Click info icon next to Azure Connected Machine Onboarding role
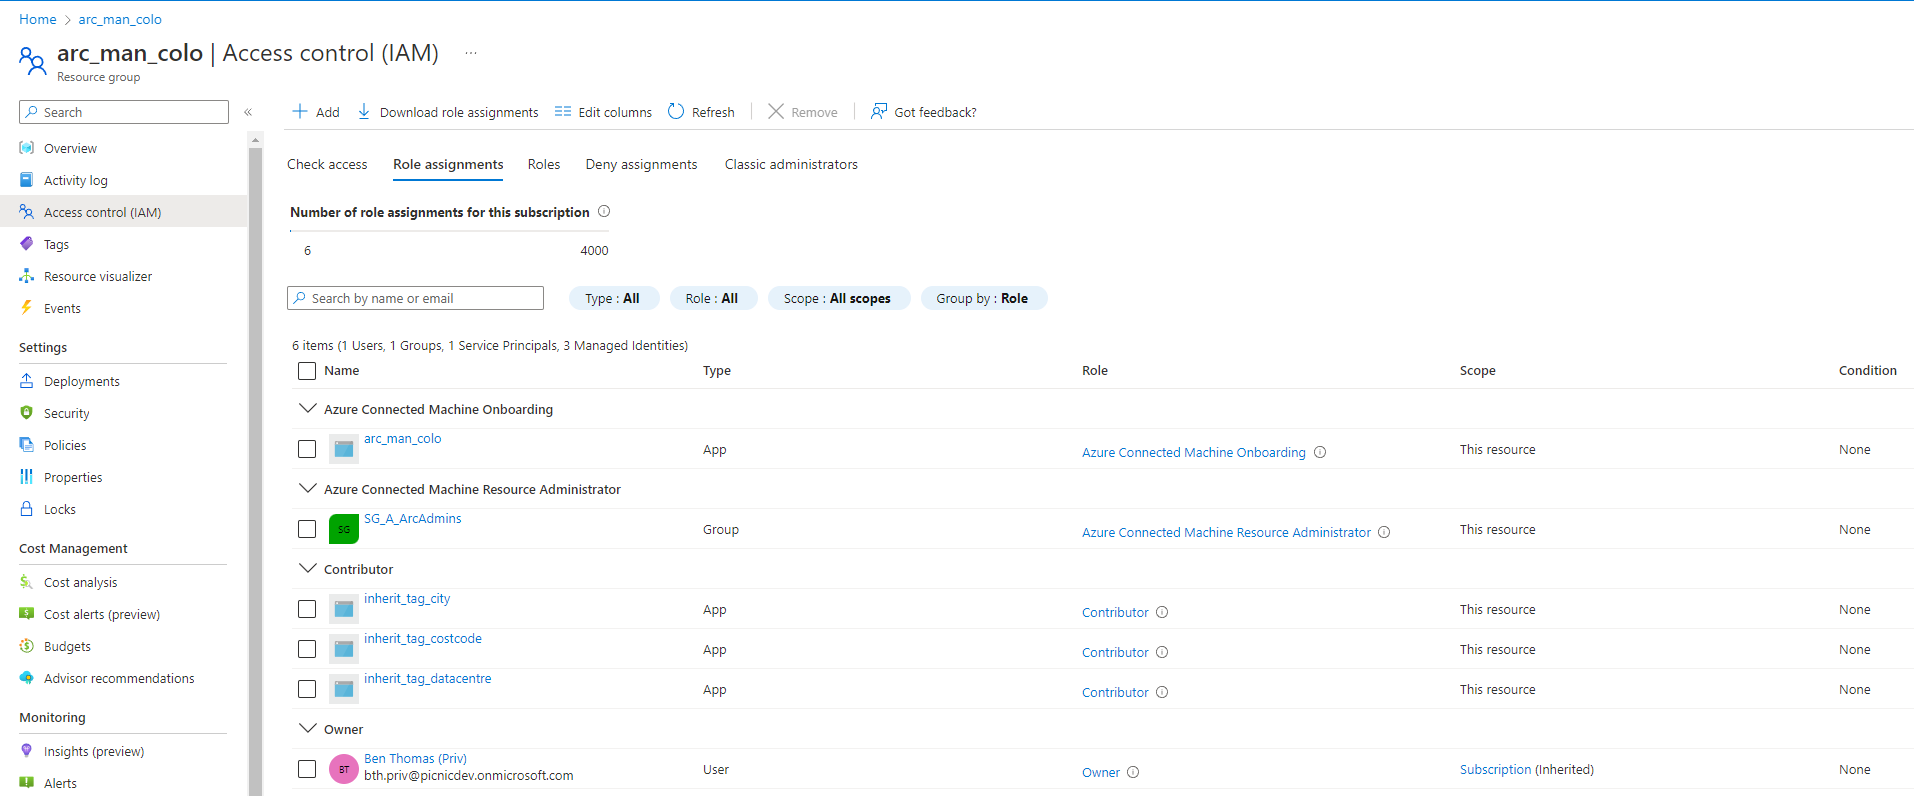The height and width of the screenshot is (796, 1914). pyautogui.click(x=1320, y=452)
